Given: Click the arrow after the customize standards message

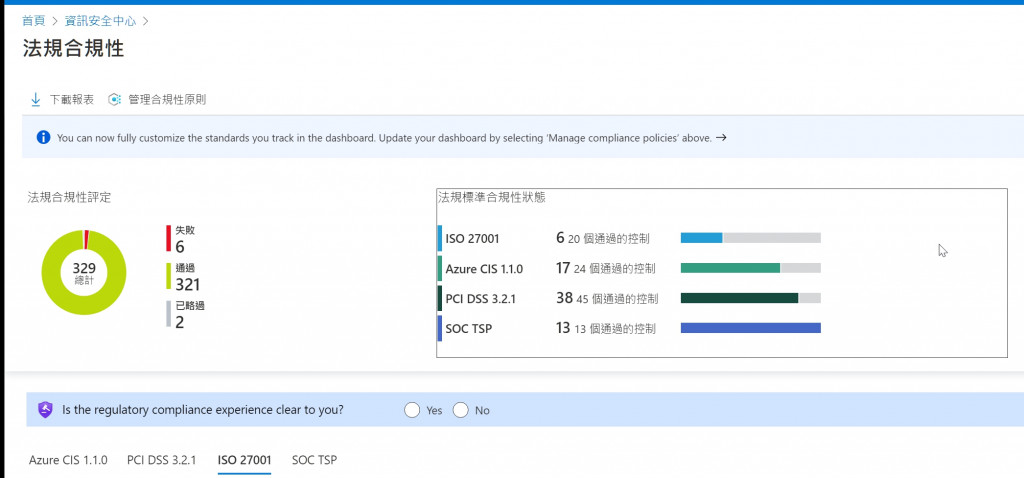Looking at the screenshot, I should point(721,138).
